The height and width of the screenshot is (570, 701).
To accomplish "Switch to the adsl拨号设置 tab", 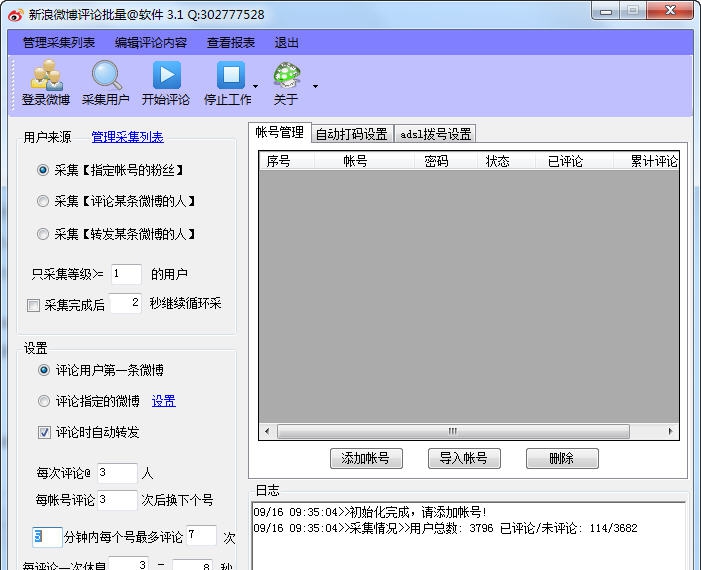I will tap(435, 134).
